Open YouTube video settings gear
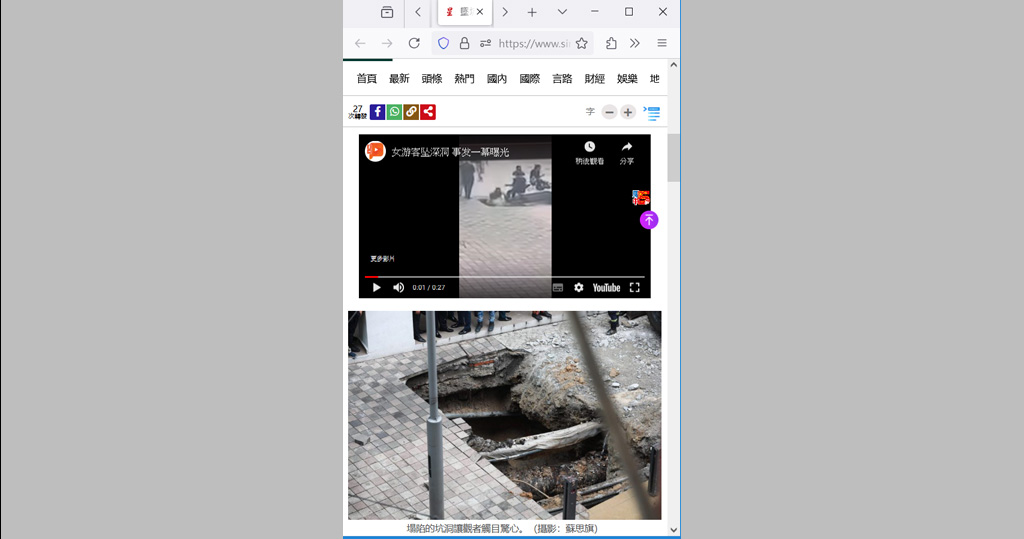This screenshot has height=539, width=1024. 578,288
